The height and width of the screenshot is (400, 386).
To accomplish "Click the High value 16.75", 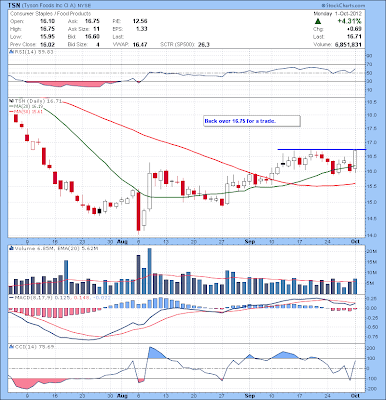I will coord(47,29).
